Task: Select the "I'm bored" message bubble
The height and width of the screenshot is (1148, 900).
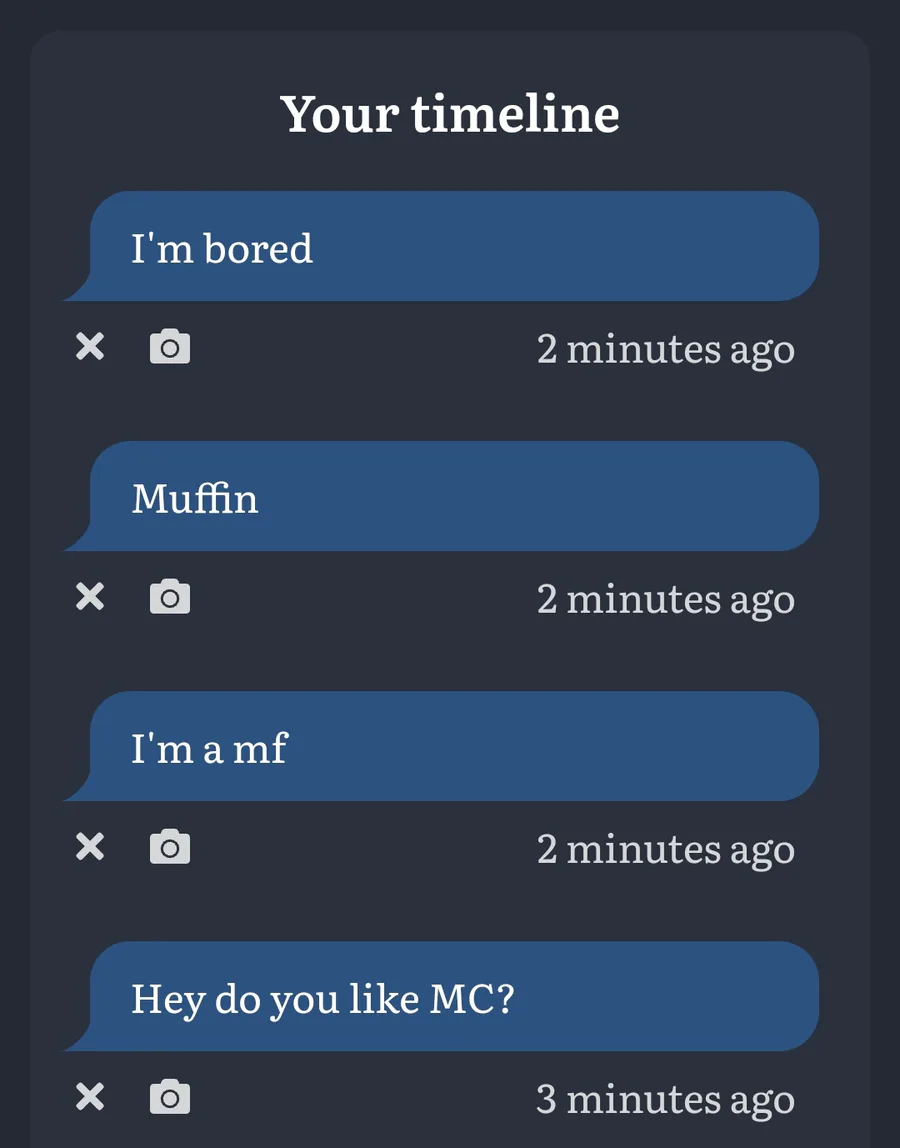Action: click(x=442, y=246)
